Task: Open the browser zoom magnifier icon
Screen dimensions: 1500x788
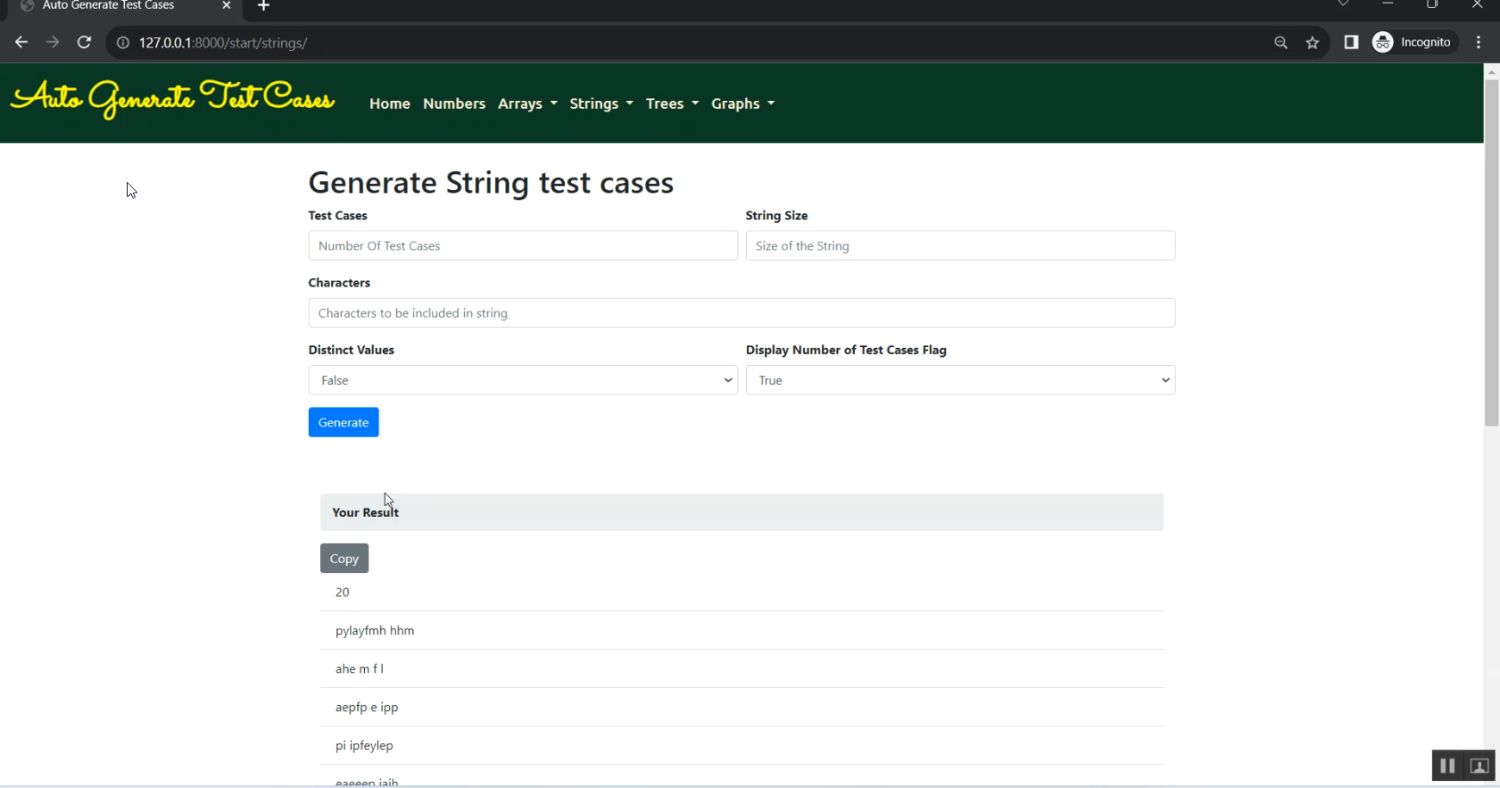Action: [1281, 42]
